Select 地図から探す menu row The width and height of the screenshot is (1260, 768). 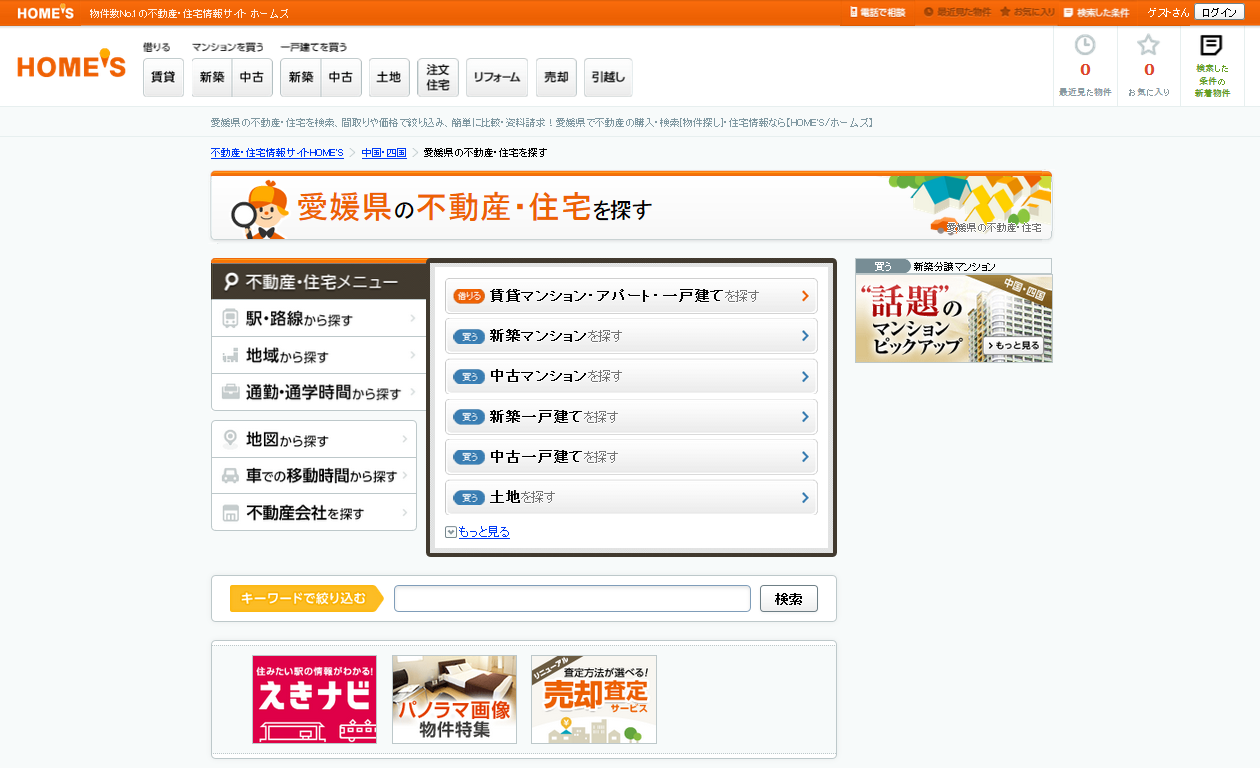pyautogui.click(x=314, y=439)
